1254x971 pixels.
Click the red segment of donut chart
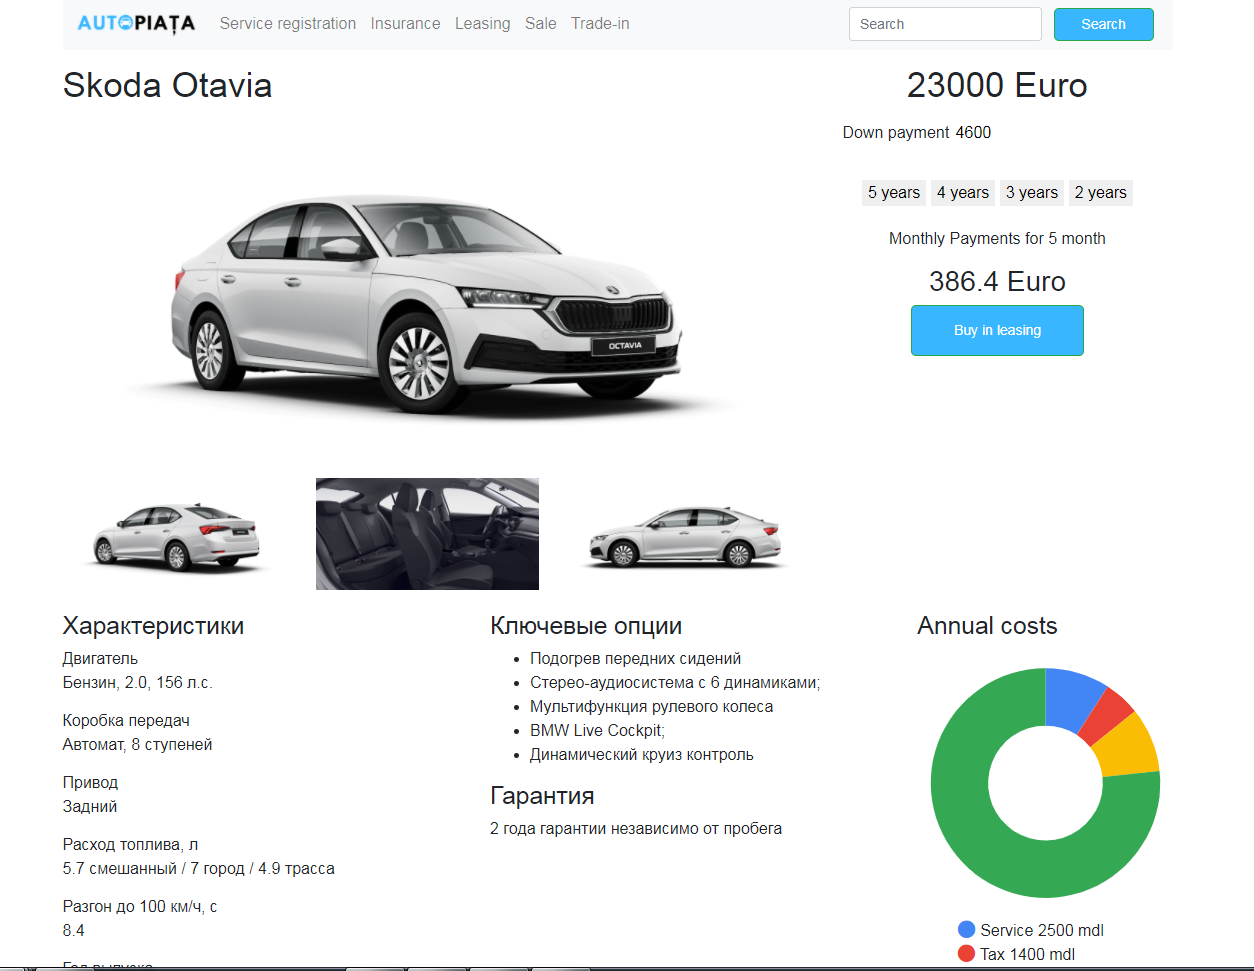pyautogui.click(x=1108, y=716)
